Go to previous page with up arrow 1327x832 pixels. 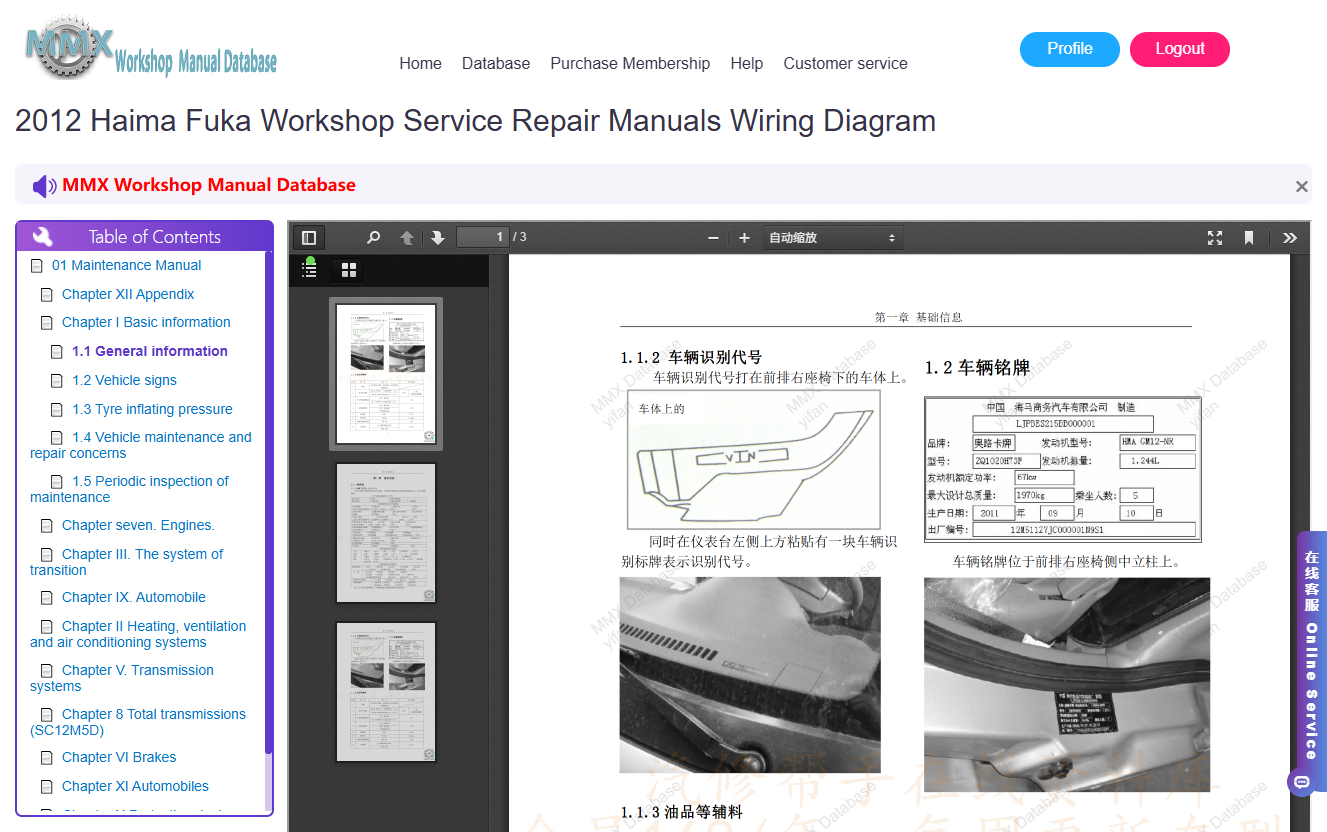(407, 238)
